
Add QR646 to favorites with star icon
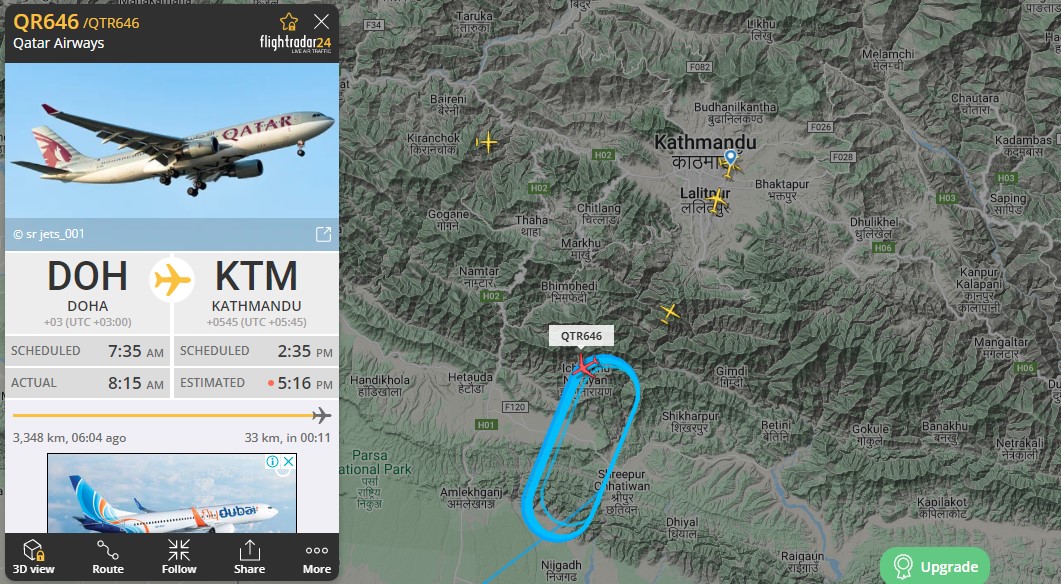tap(289, 22)
